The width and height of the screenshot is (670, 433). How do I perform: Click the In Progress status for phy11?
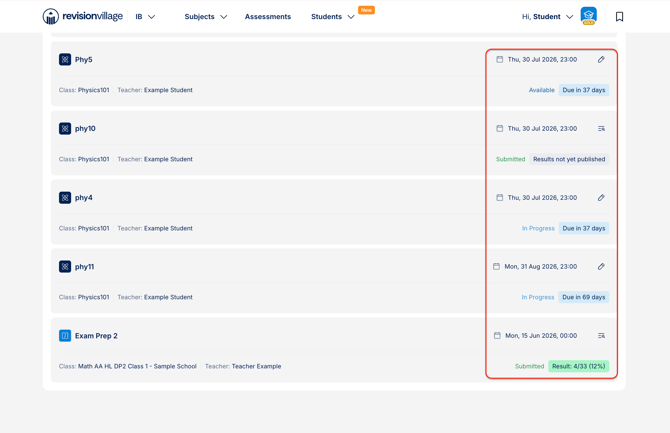tap(538, 298)
